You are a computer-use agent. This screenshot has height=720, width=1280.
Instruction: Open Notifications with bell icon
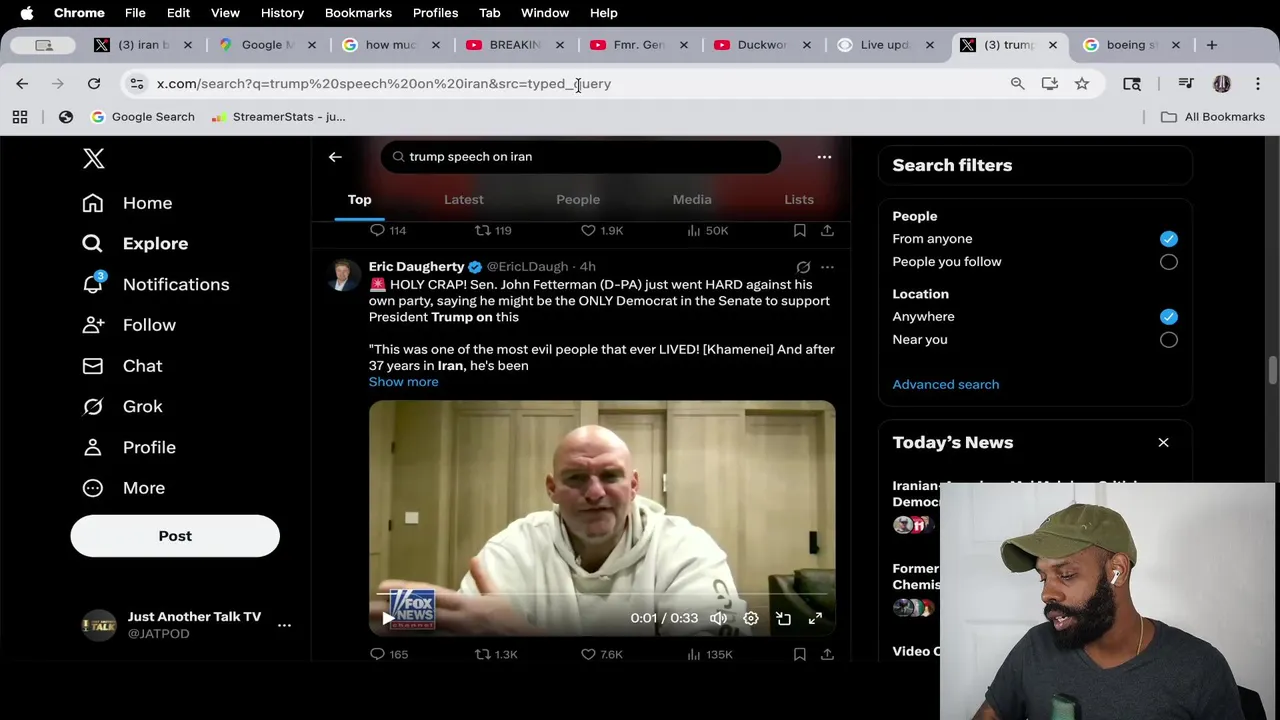(155, 284)
